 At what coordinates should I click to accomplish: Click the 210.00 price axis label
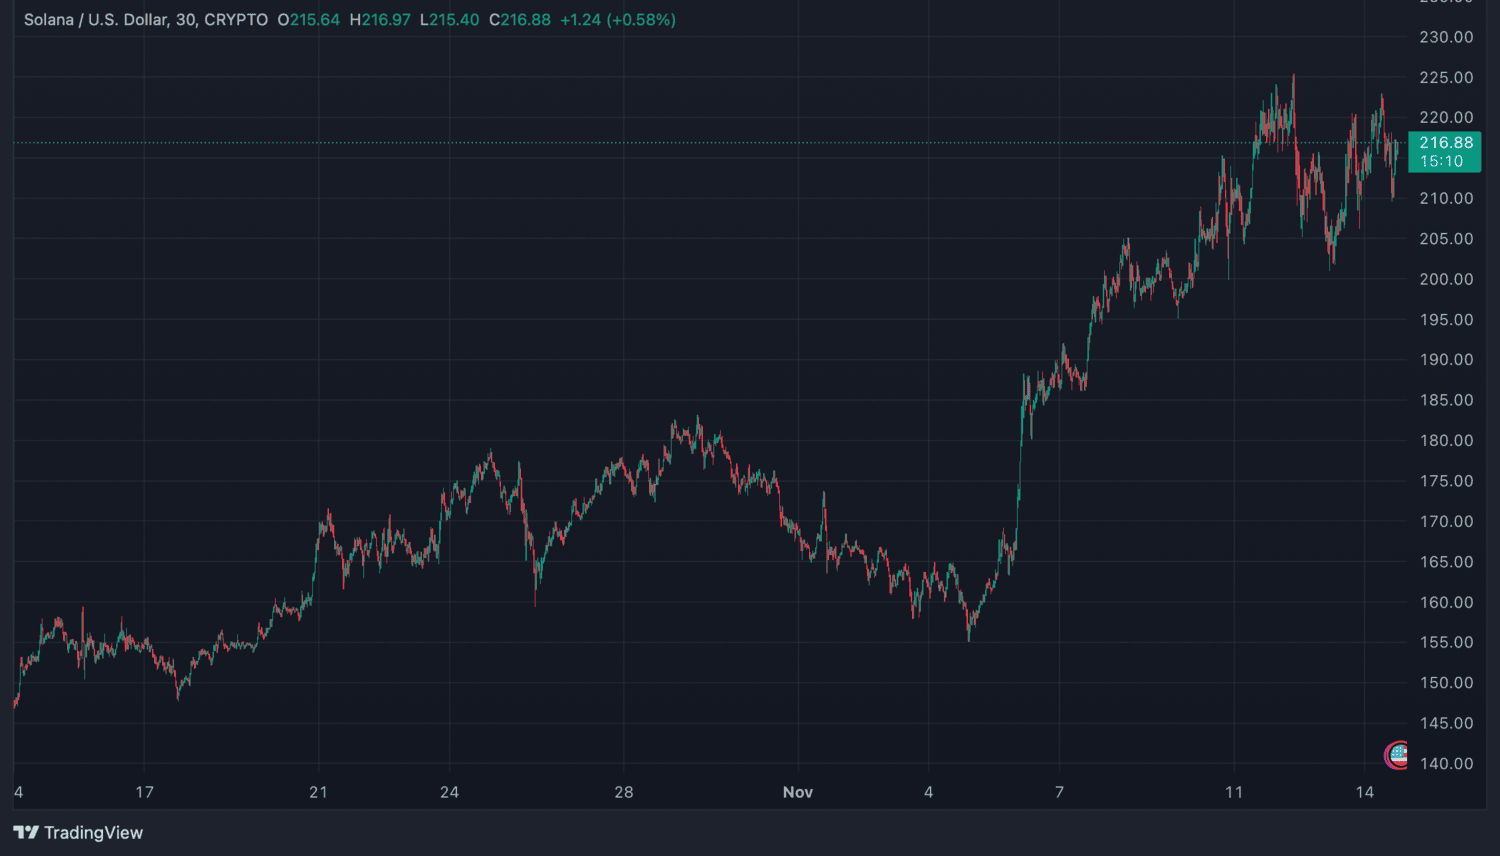(1446, 199)
